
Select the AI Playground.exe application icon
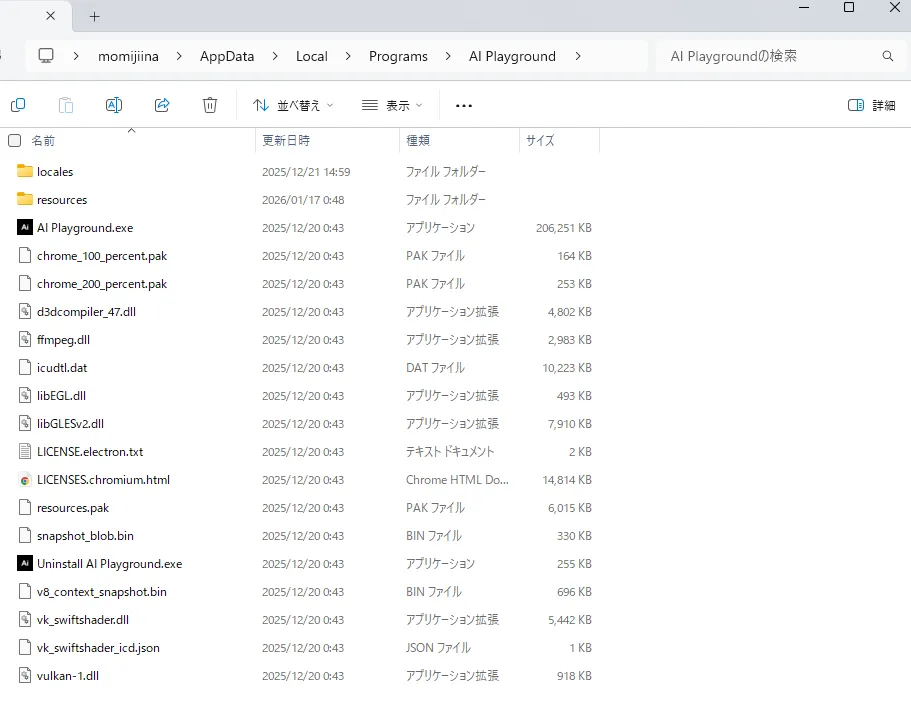tap(25, 228)
